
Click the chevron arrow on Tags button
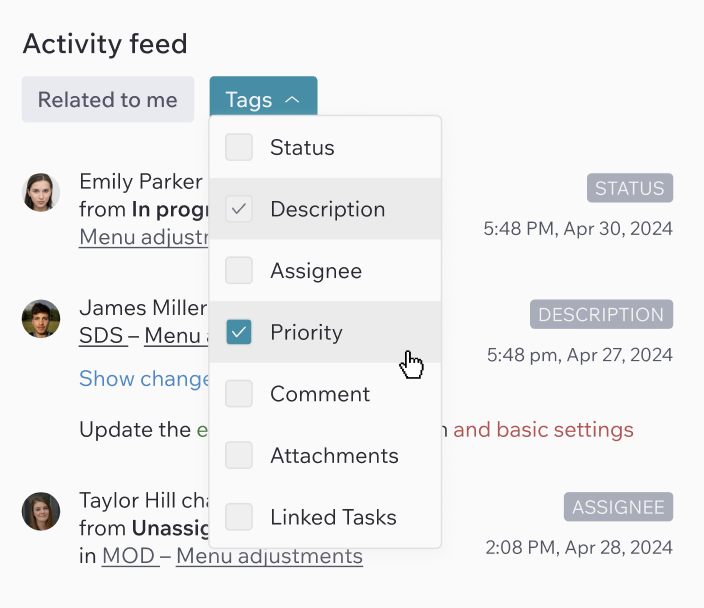point(292,100)
